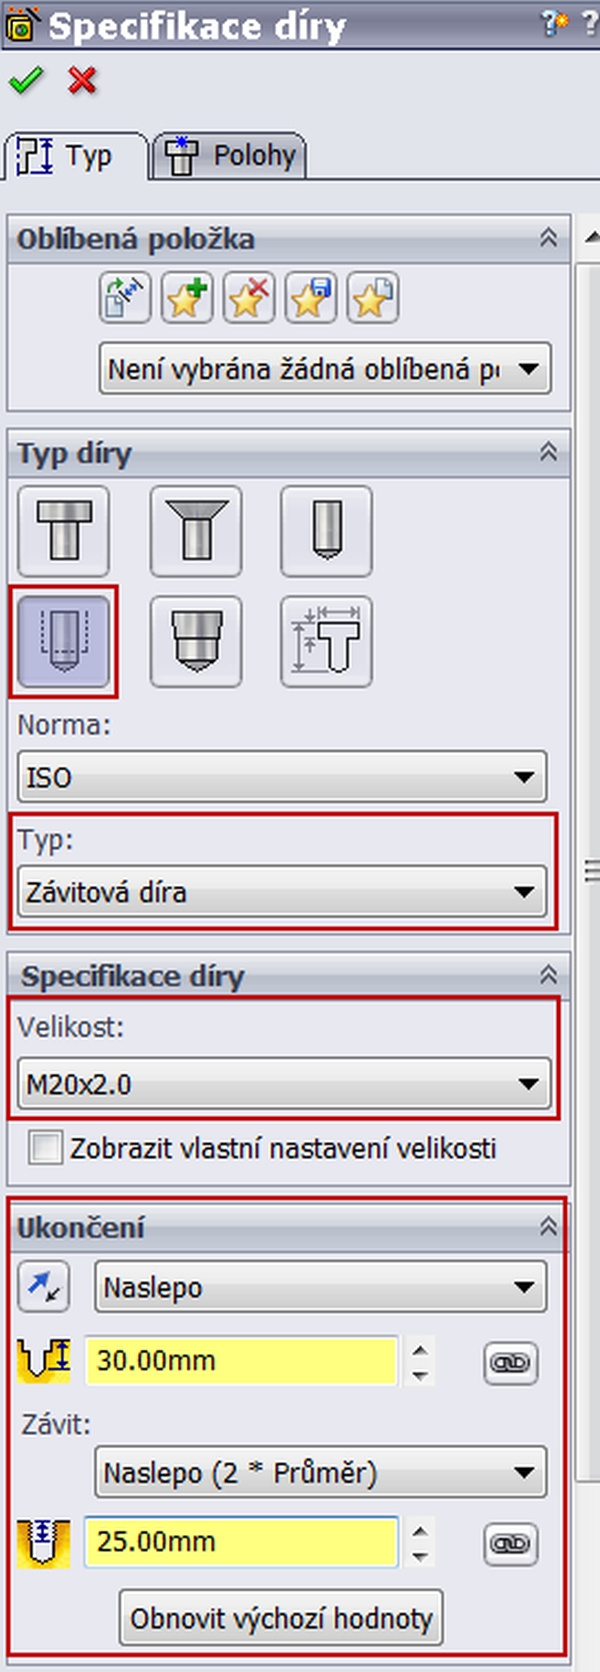
Task: Open the Velikost M20x2.0 dropdown
Action: [x=285, y=1084]
